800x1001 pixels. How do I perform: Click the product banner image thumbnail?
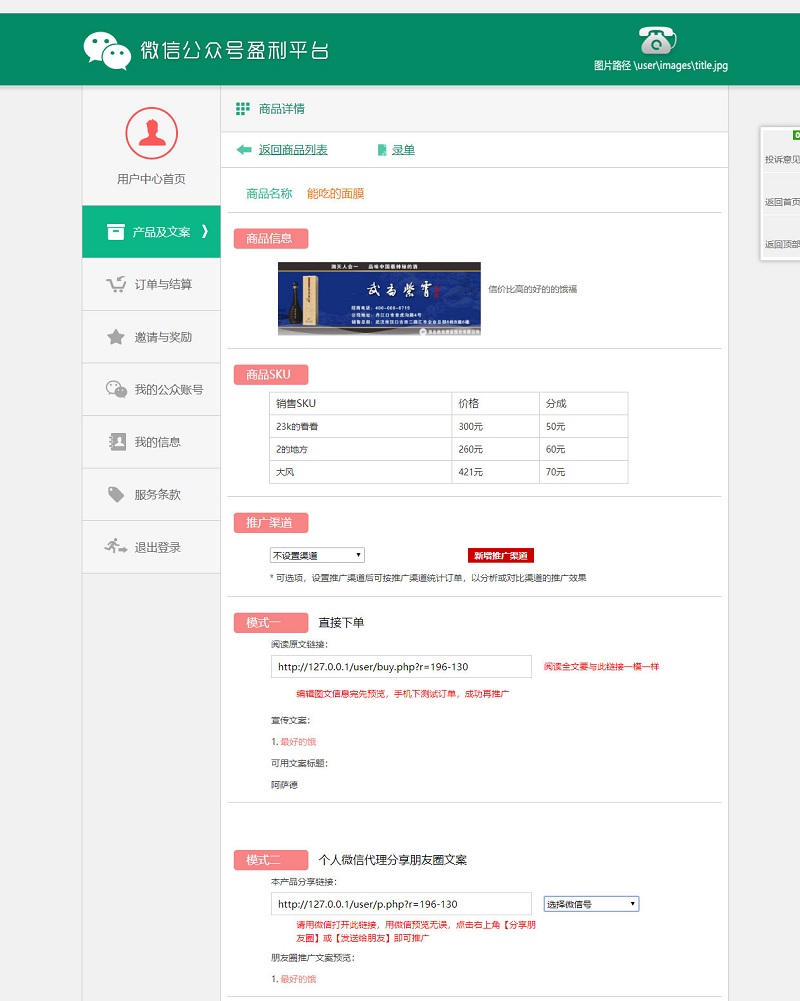[x=379, y=298]
